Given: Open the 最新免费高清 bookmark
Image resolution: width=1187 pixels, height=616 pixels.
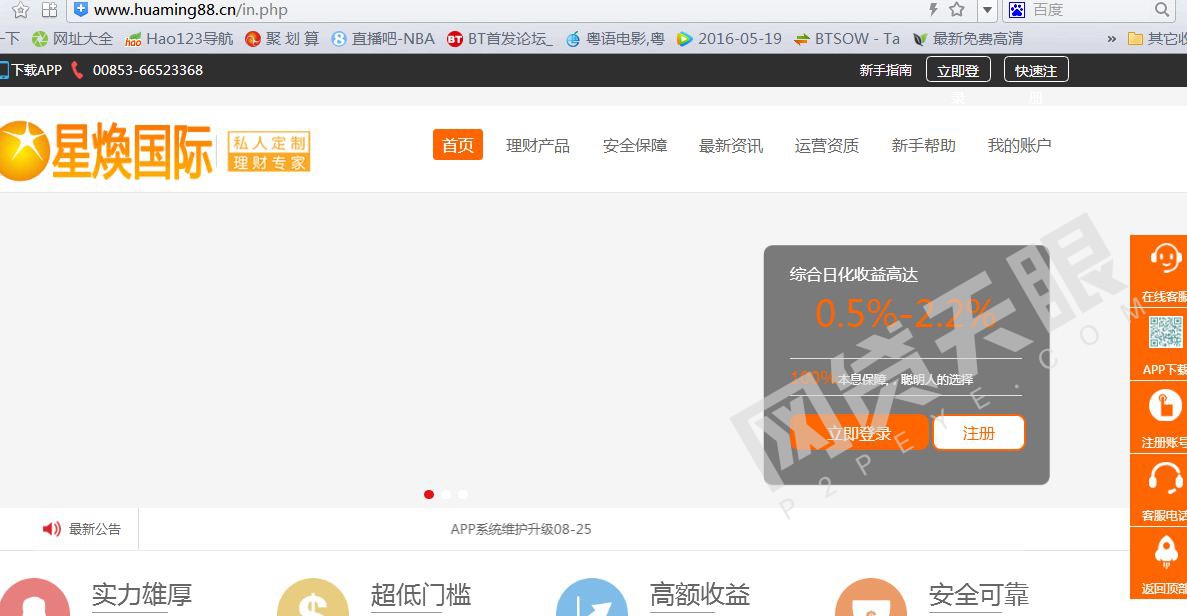Looking at the screenshot, I should pos(968,39).
